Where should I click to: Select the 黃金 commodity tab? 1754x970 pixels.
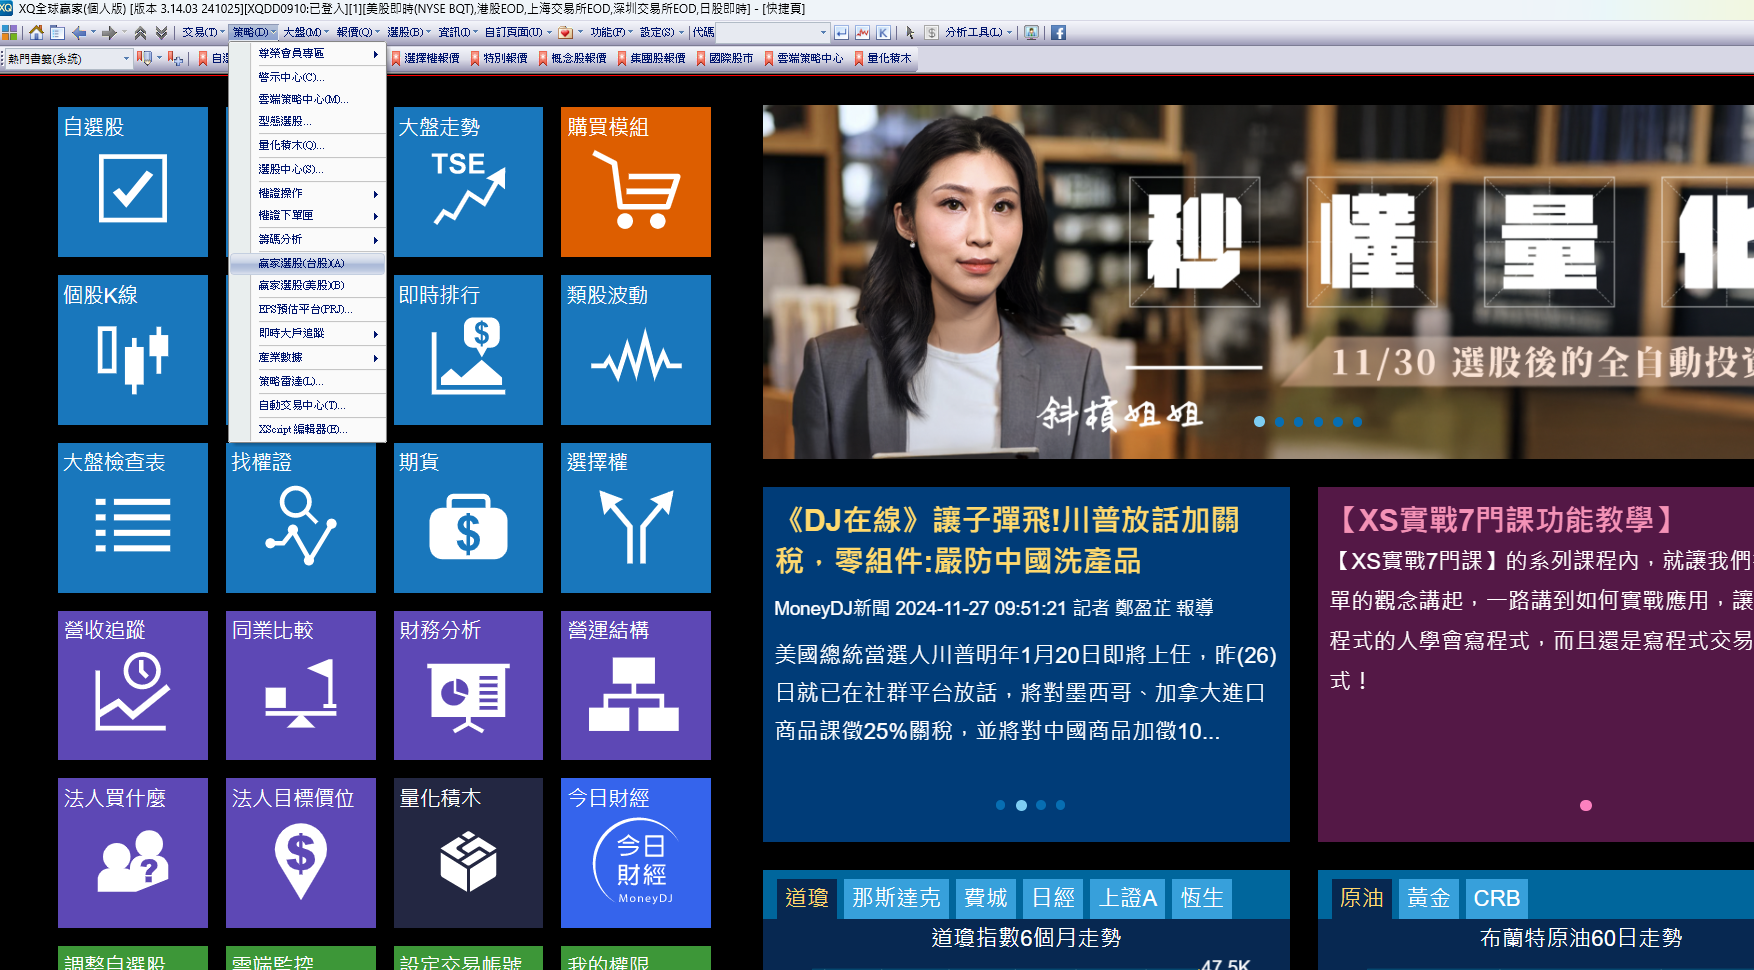[x=1428, y=898]
